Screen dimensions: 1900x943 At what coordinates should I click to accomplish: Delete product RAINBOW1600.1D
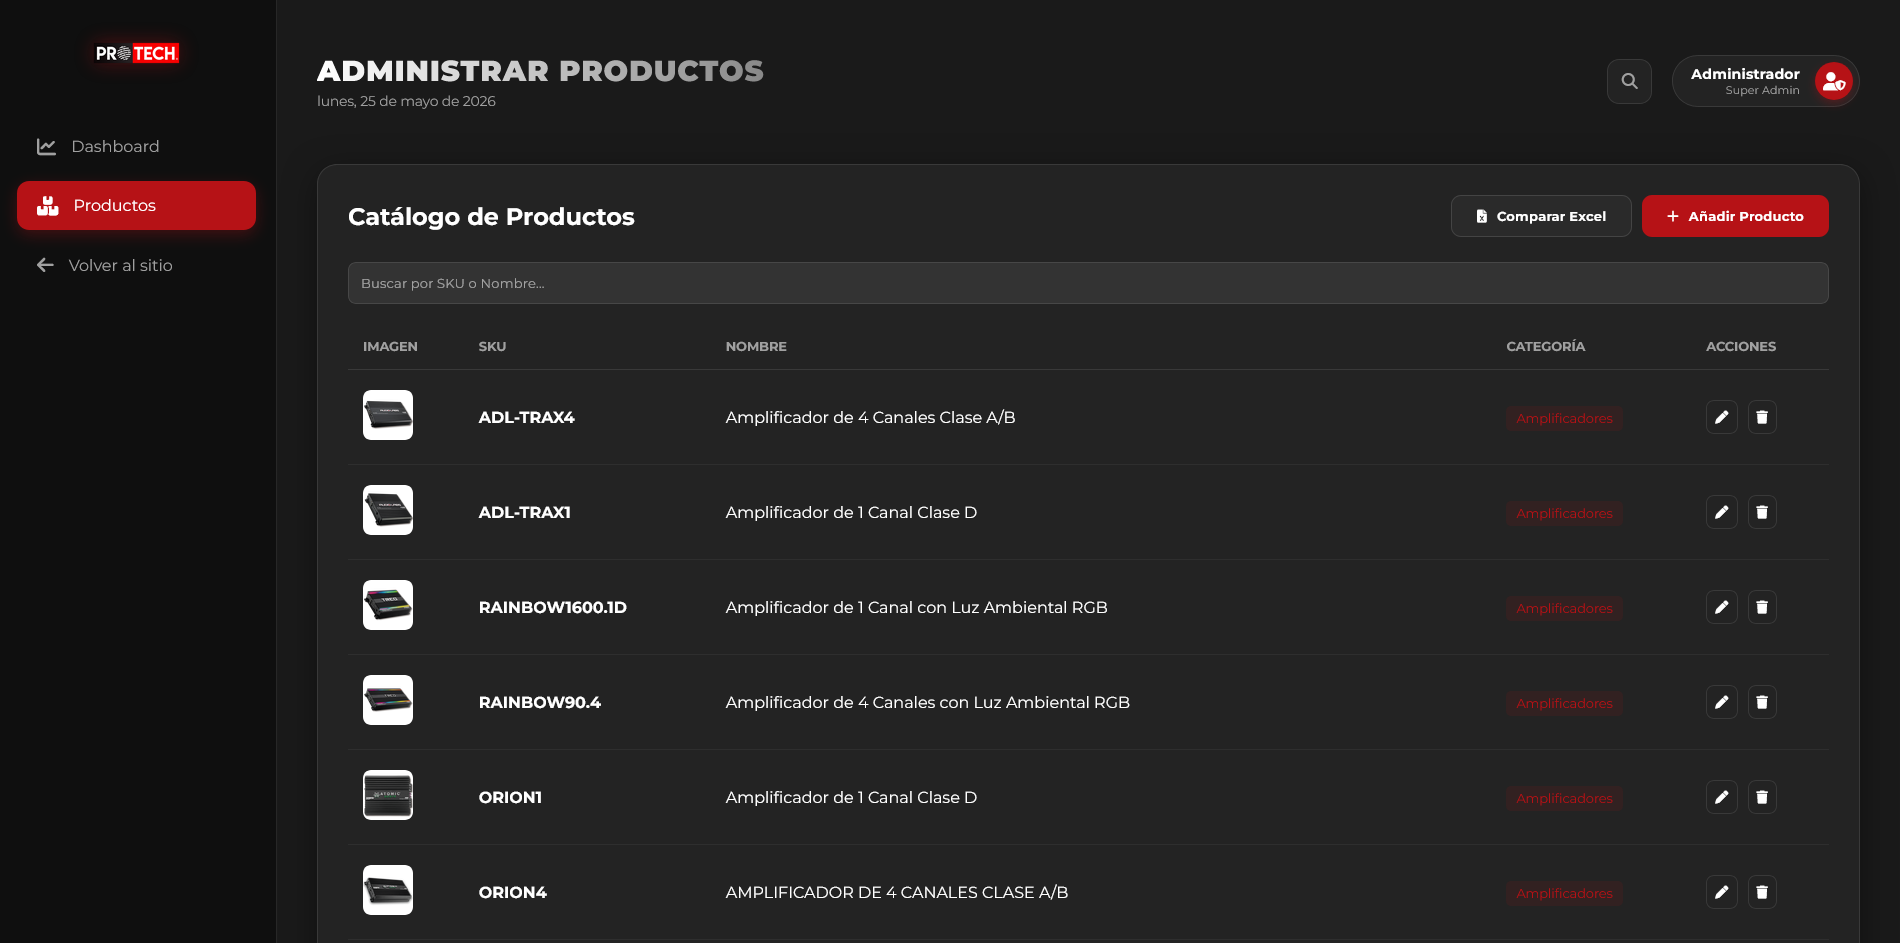(x=1762, y=607)
